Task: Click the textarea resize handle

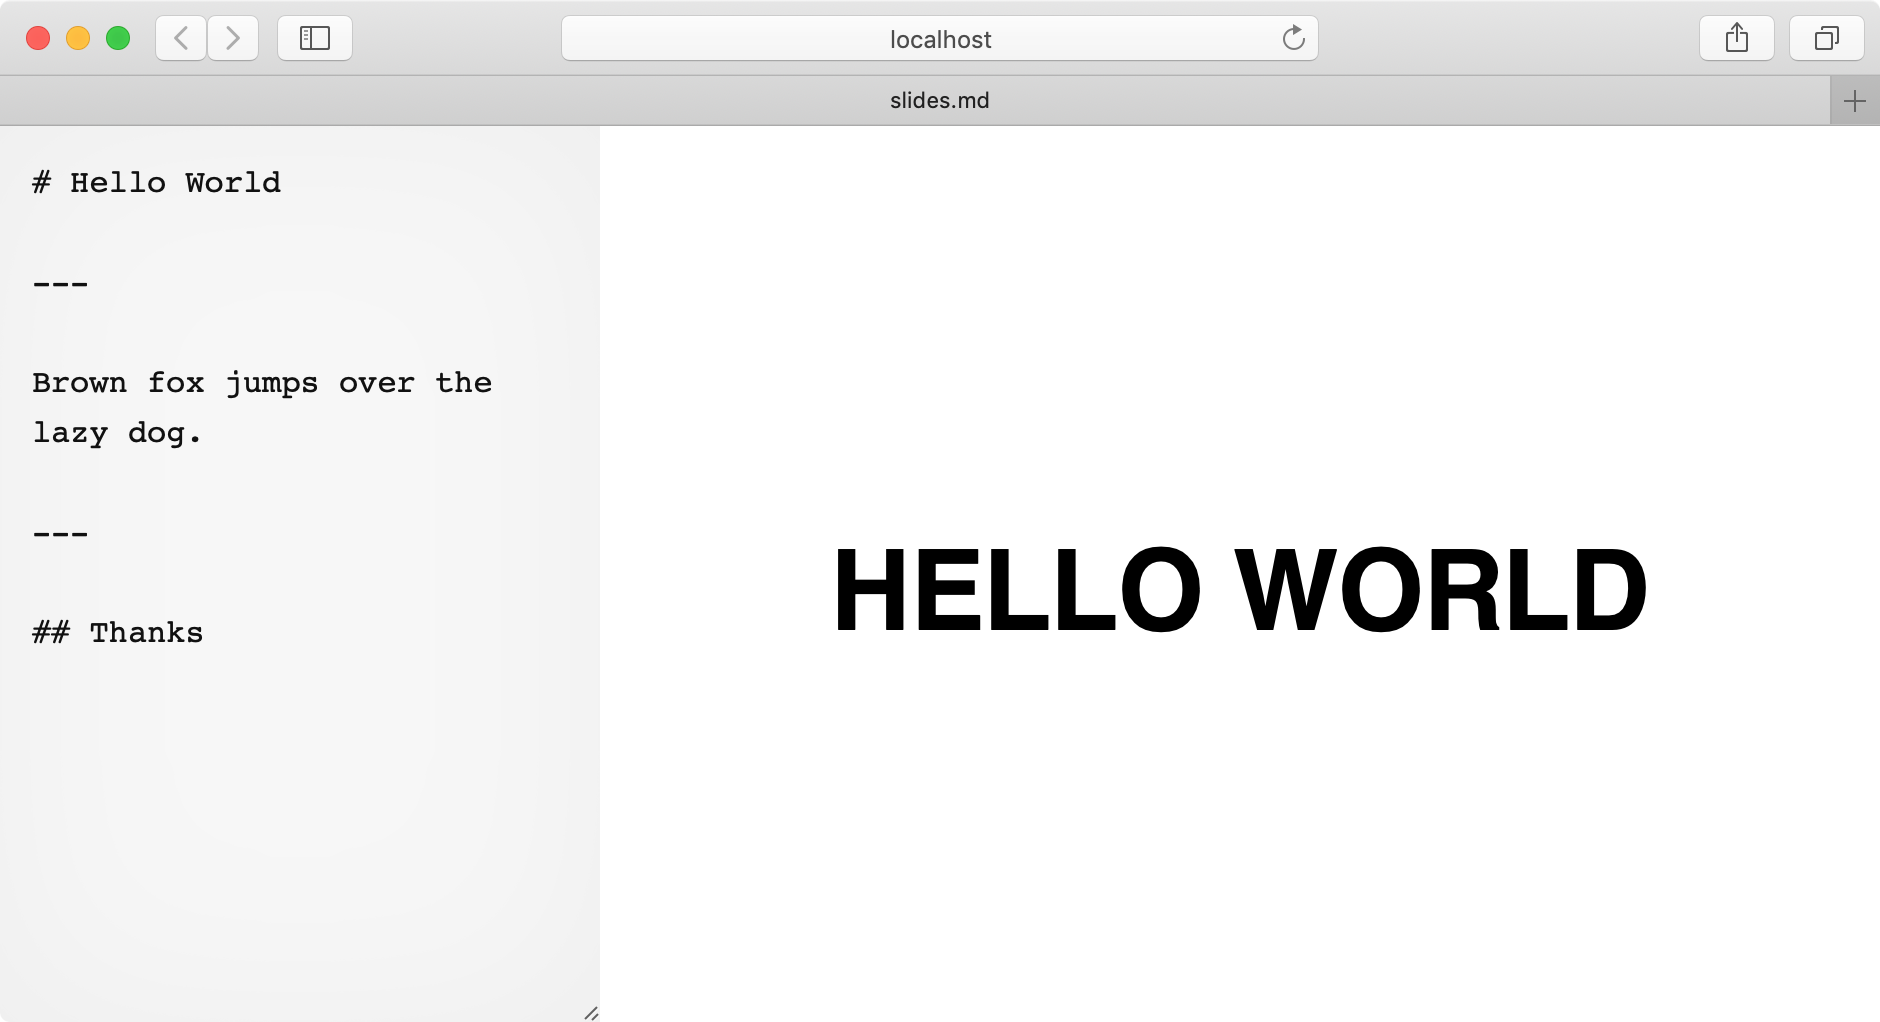Action: [591, 1013]
